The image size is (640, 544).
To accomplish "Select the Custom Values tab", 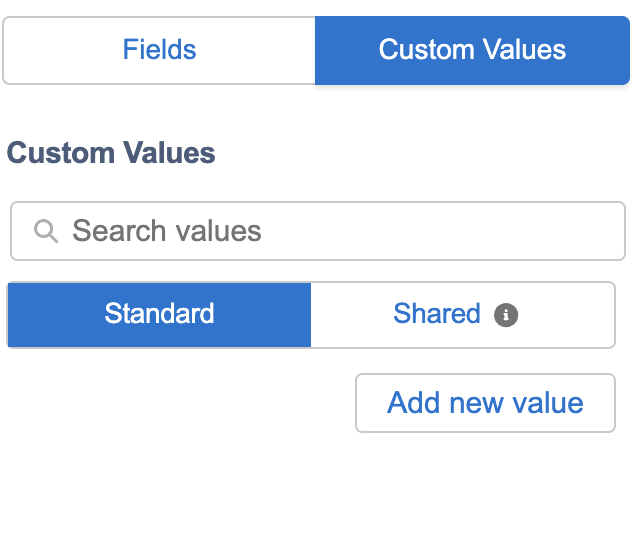I will click(x=472, y=51).
